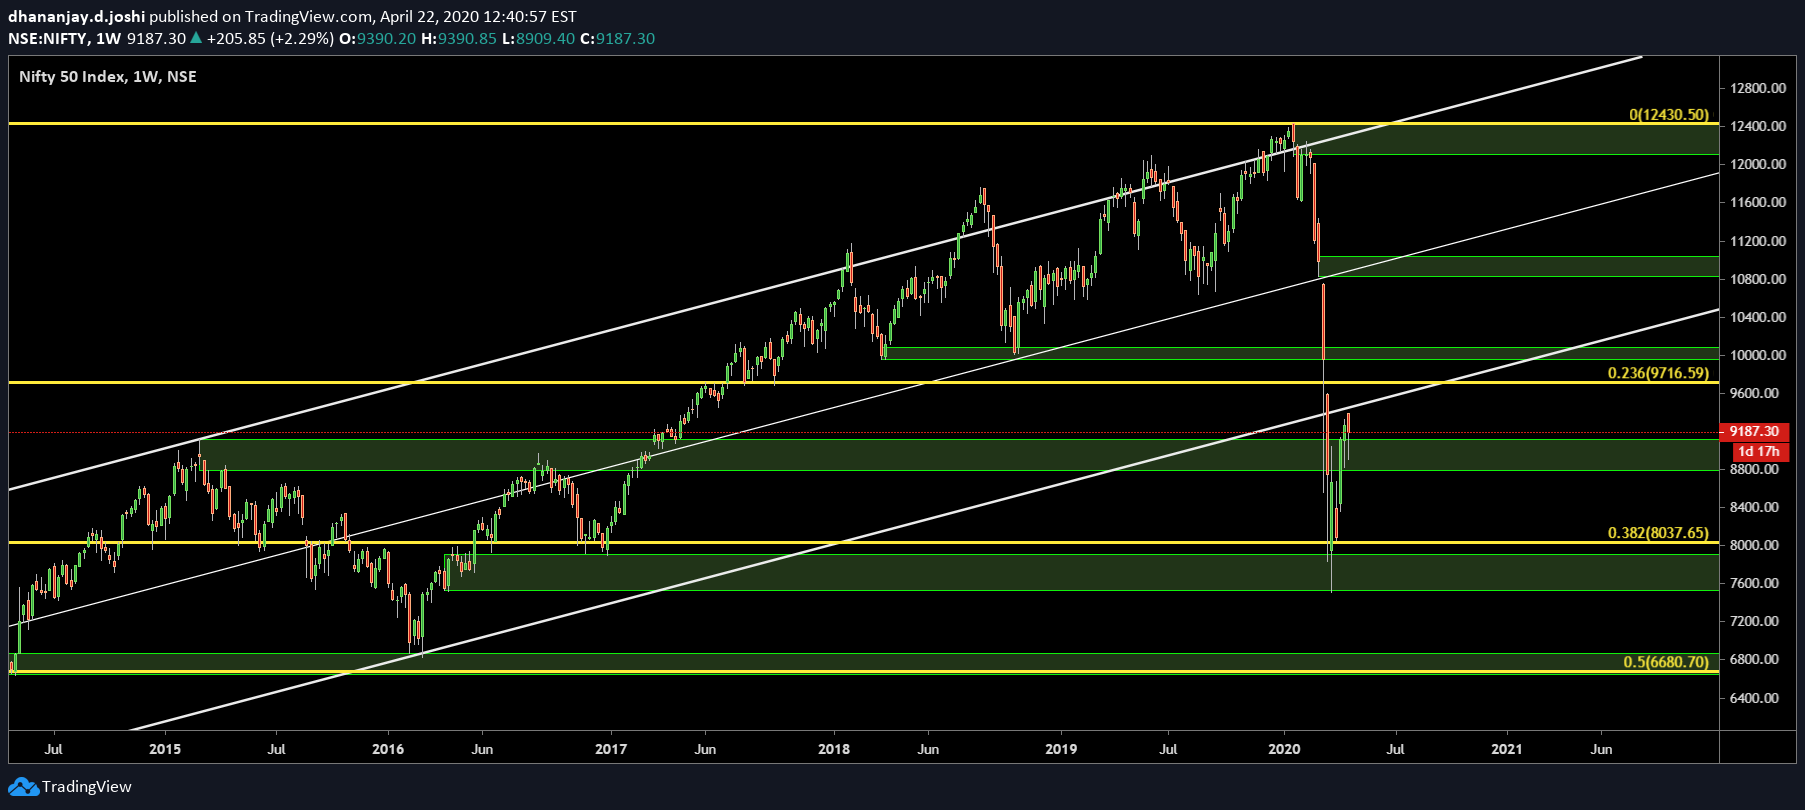The height and width of the screenshot is (810, 1805).
Task: Click the TradingView cloud logo icon
Action: click(x=23, y=787)
